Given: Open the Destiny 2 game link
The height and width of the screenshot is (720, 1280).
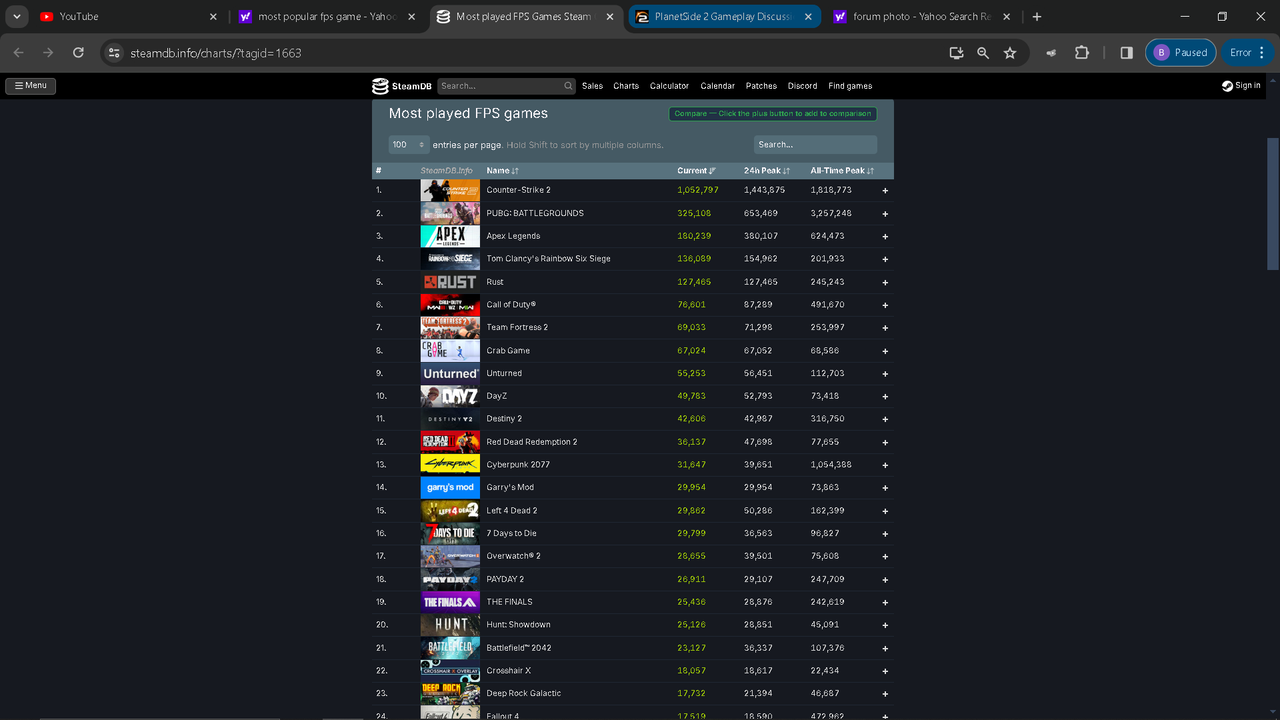Looking at the screenshot, I should click(x=504, y=419).
